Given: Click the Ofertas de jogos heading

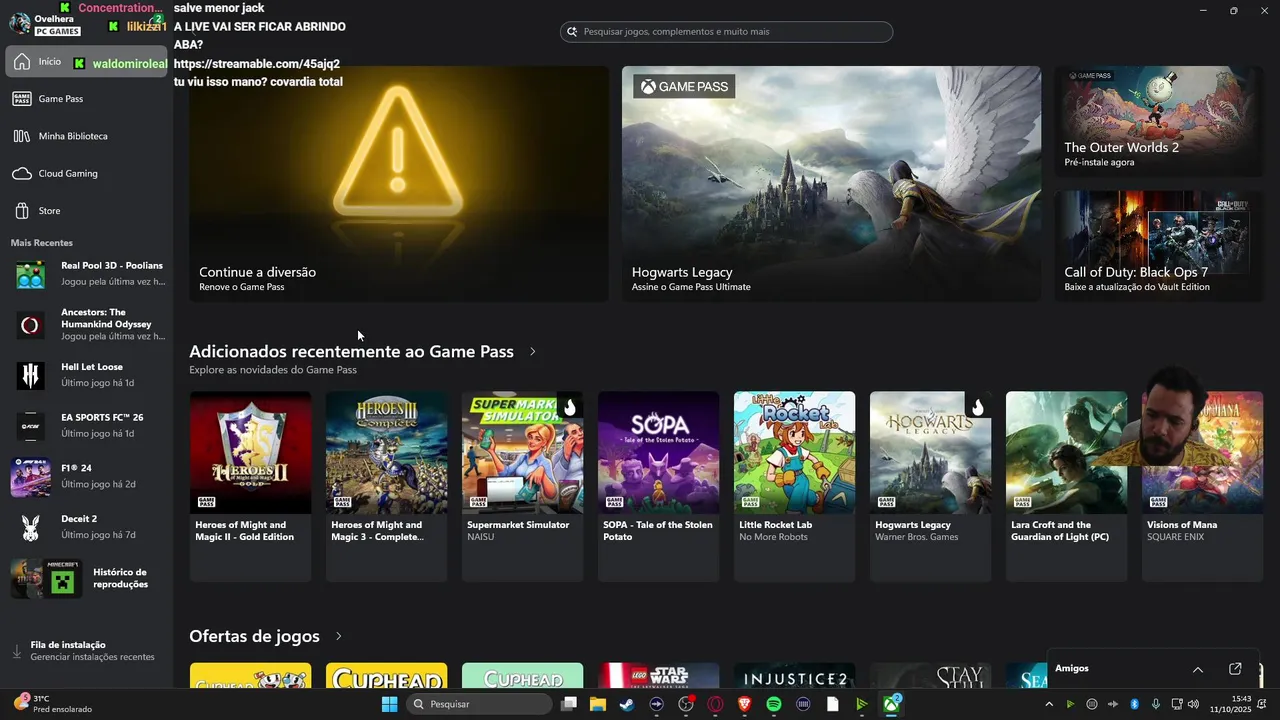Looking at the screenshot, I should (x=254, y=637).
